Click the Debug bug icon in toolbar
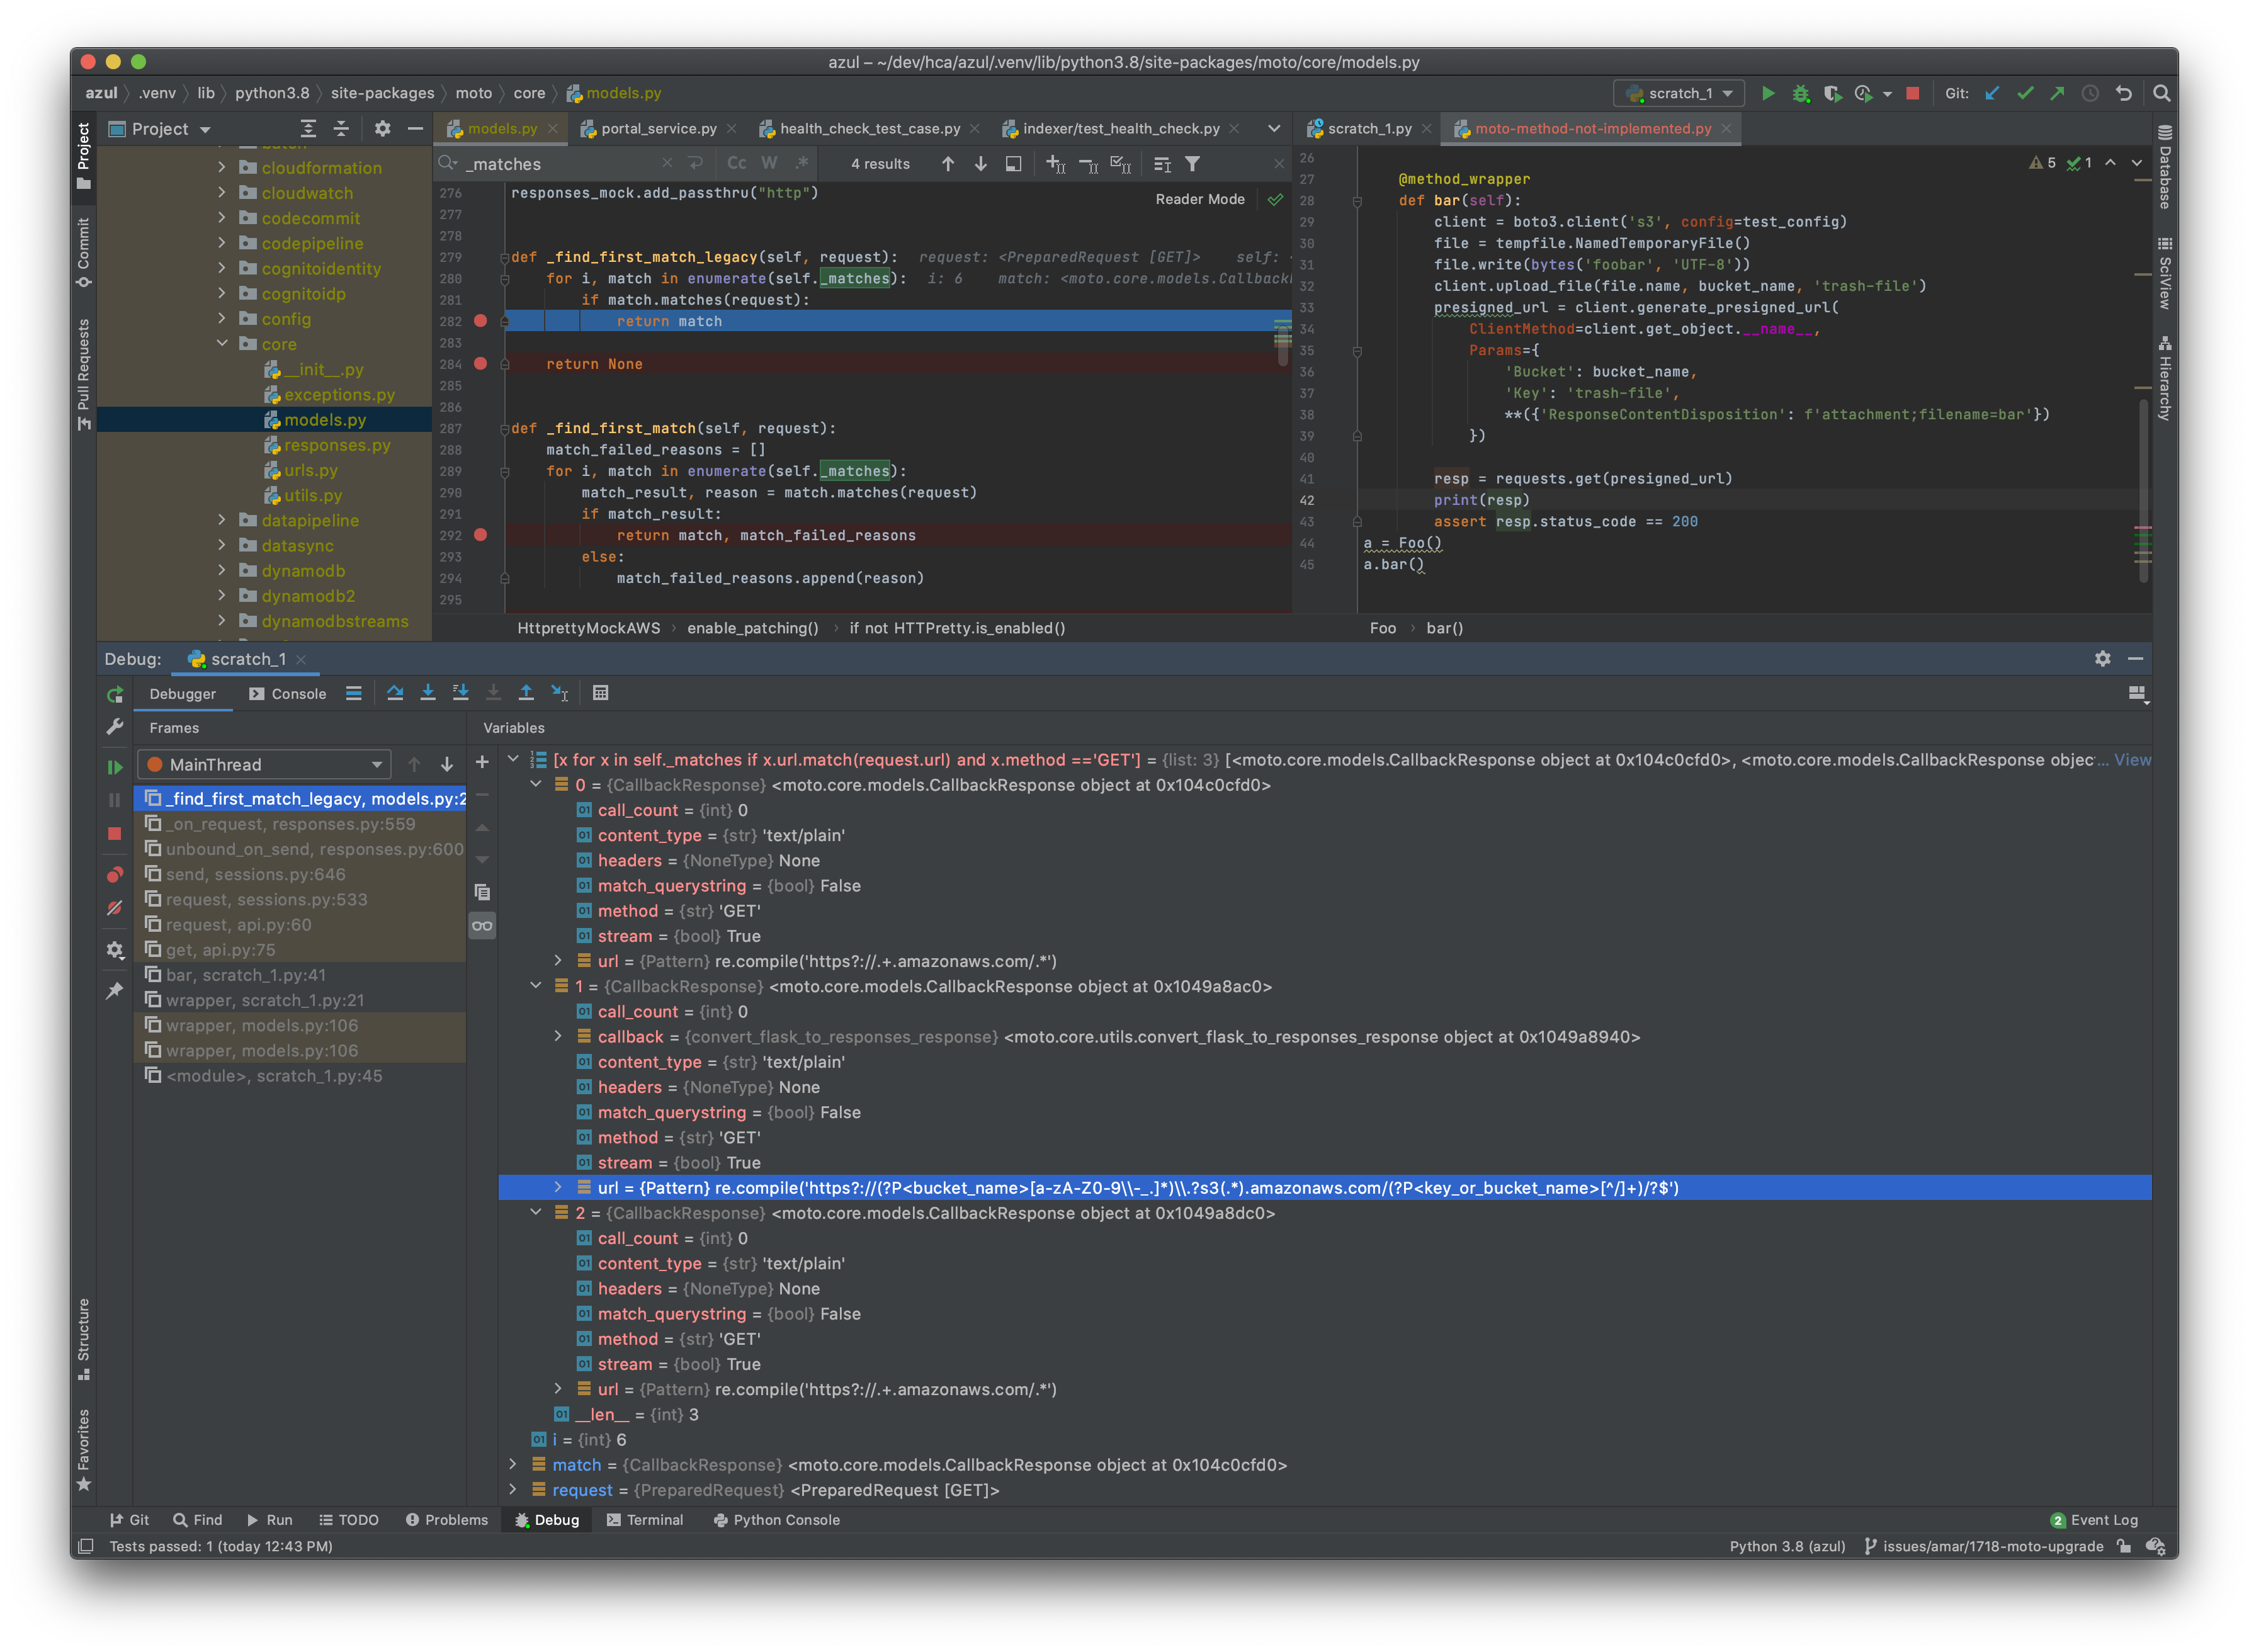 [x=1800, y=93]
